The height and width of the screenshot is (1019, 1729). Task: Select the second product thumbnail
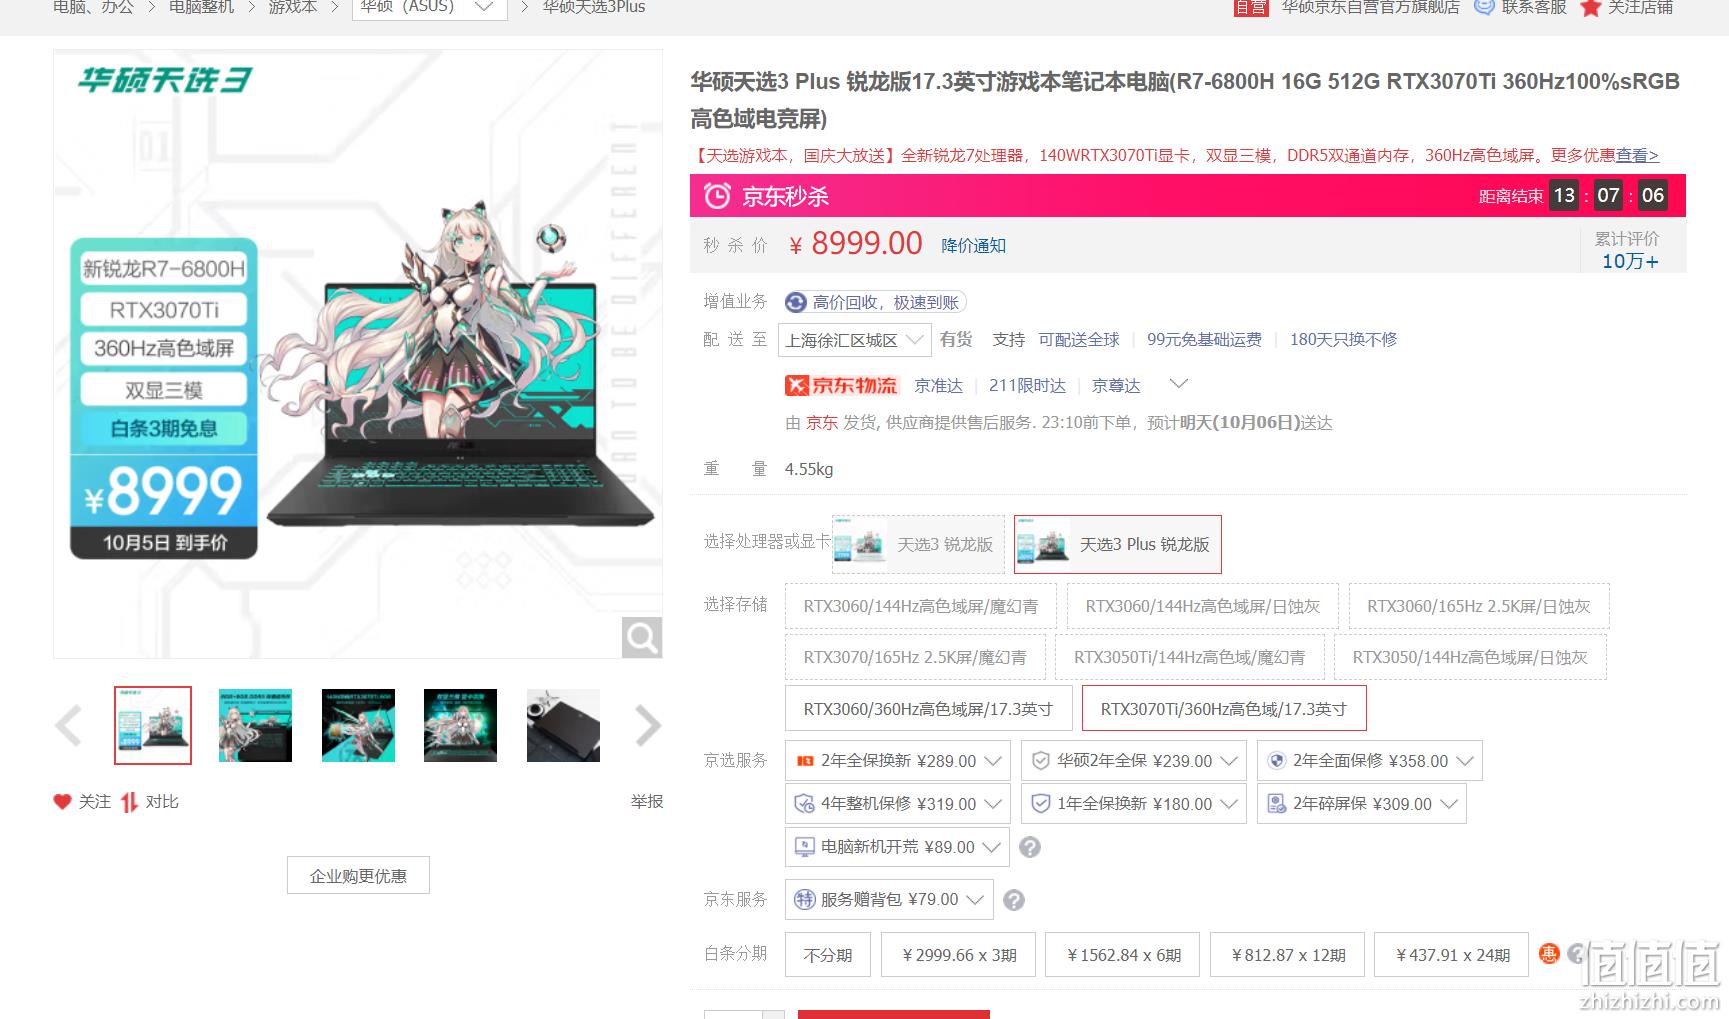pyautogui.click(x=255, y=726)
